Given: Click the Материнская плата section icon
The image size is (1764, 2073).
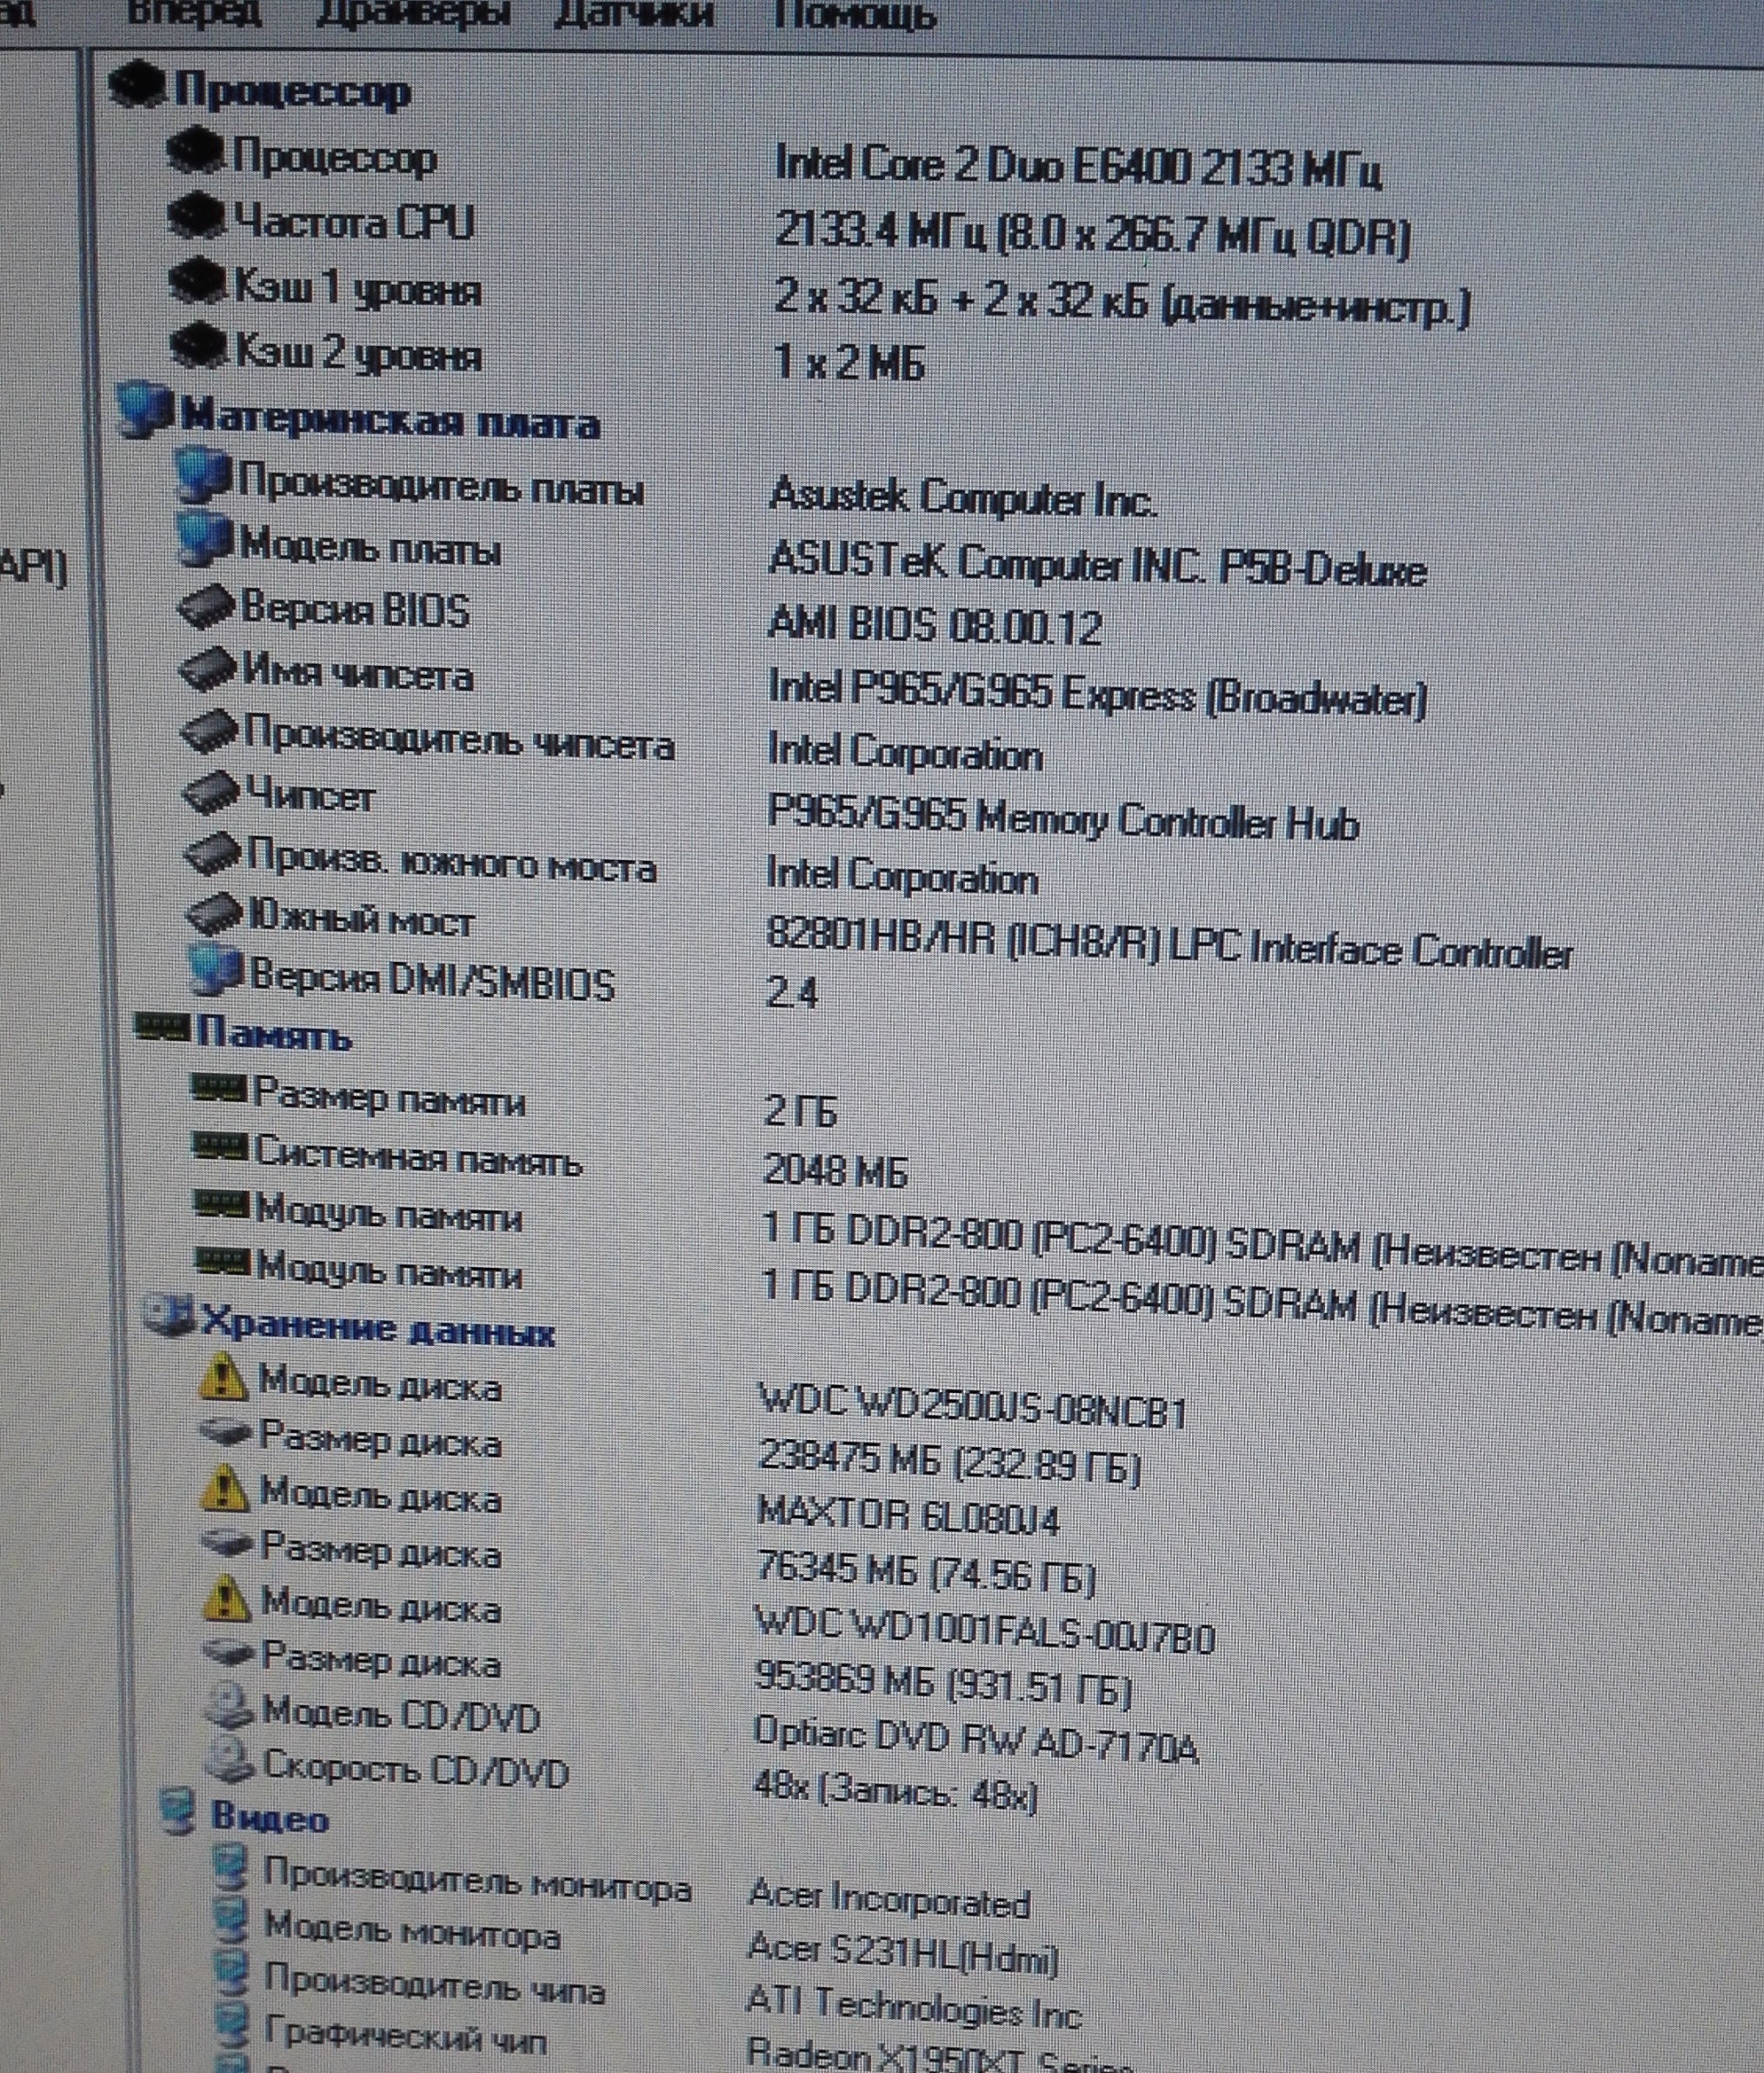Looking at the screenshot, I should click(x=144, y=412).
